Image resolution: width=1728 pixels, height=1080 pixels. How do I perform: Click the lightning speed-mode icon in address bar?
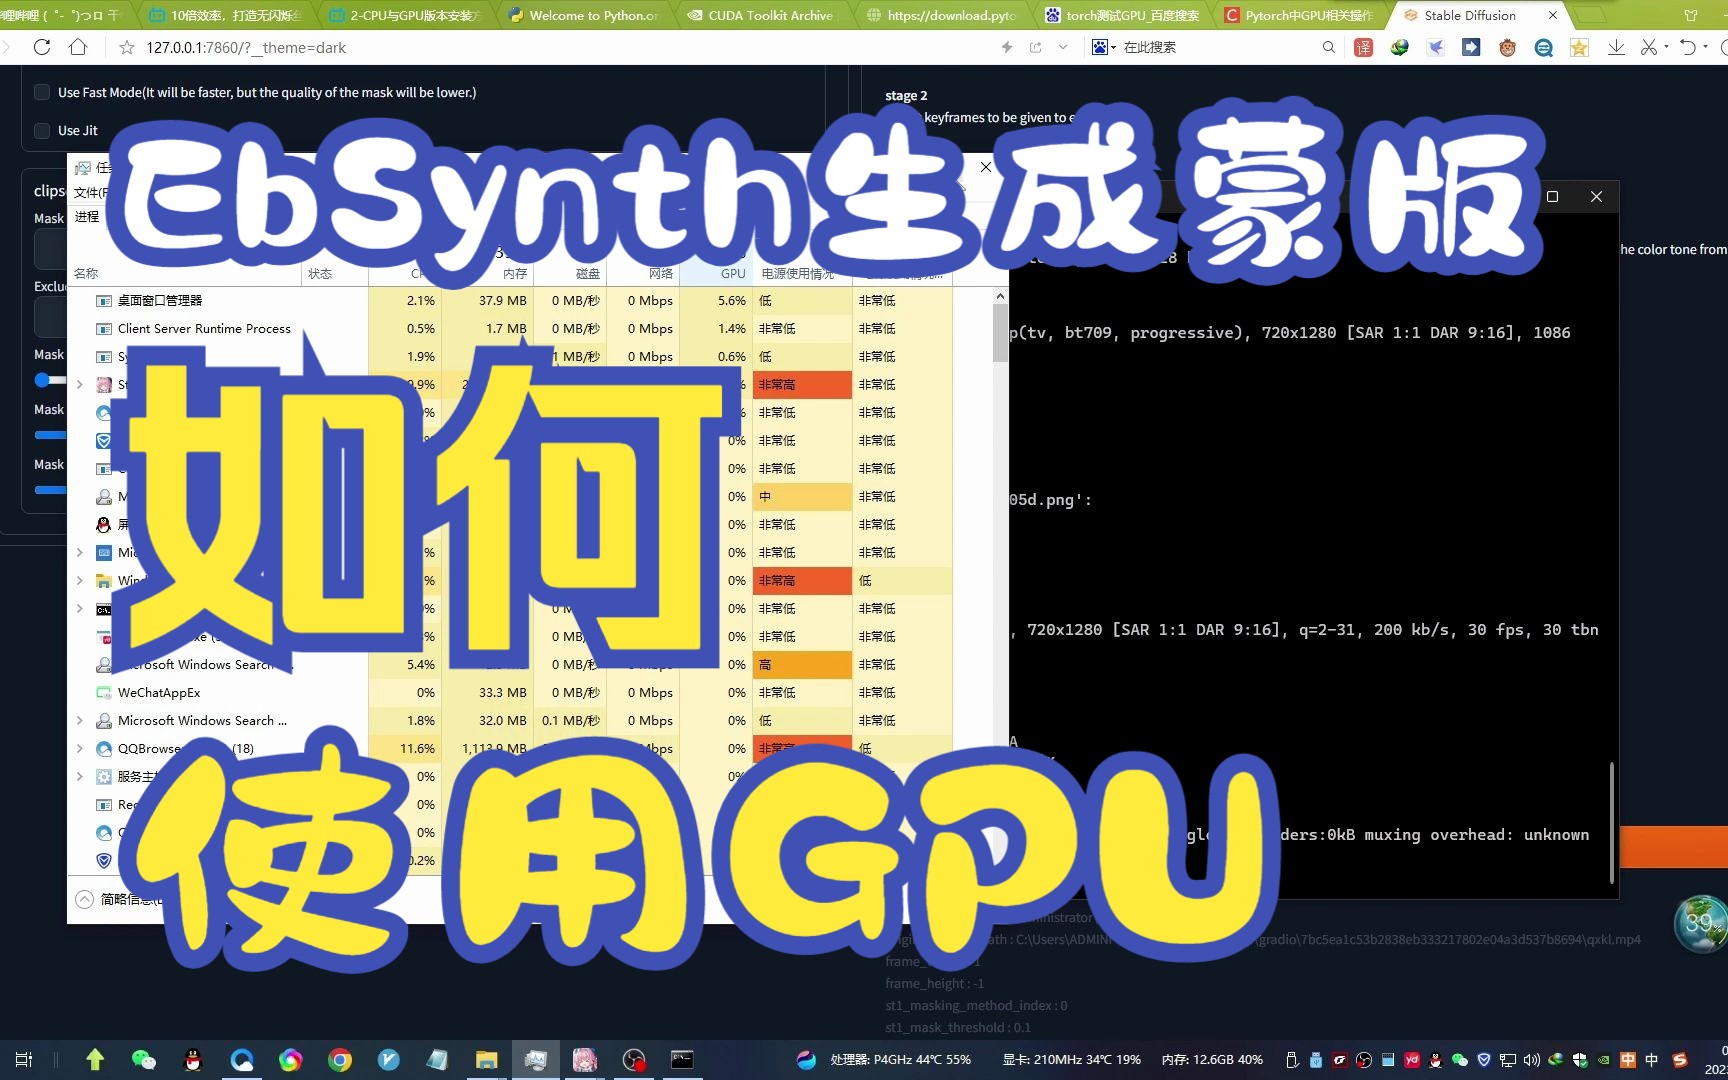pyautogui.click(x=1007, y=47)
